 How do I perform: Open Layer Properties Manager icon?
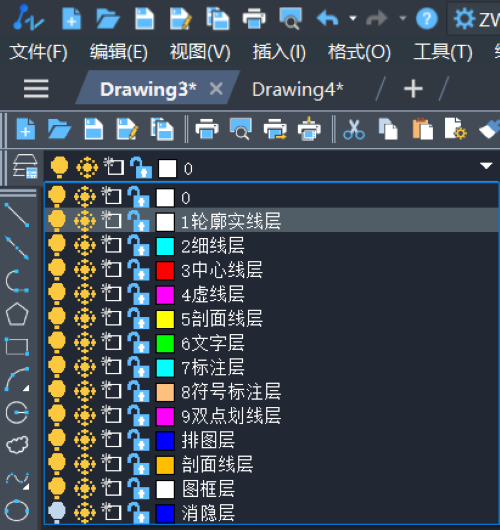(x=25, y=166)
